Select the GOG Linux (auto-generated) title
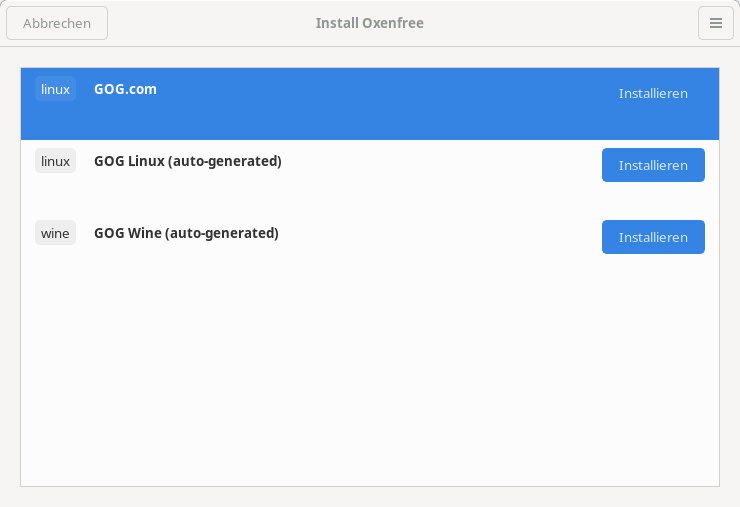 coord(187,161)
